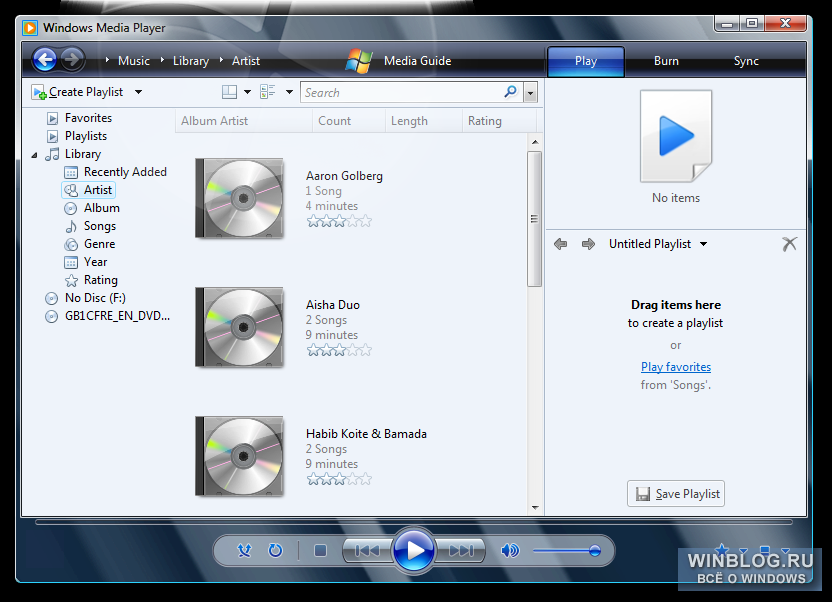Sort by Count column header
This screenshot has height=602, width=832.
pos(349,121)
